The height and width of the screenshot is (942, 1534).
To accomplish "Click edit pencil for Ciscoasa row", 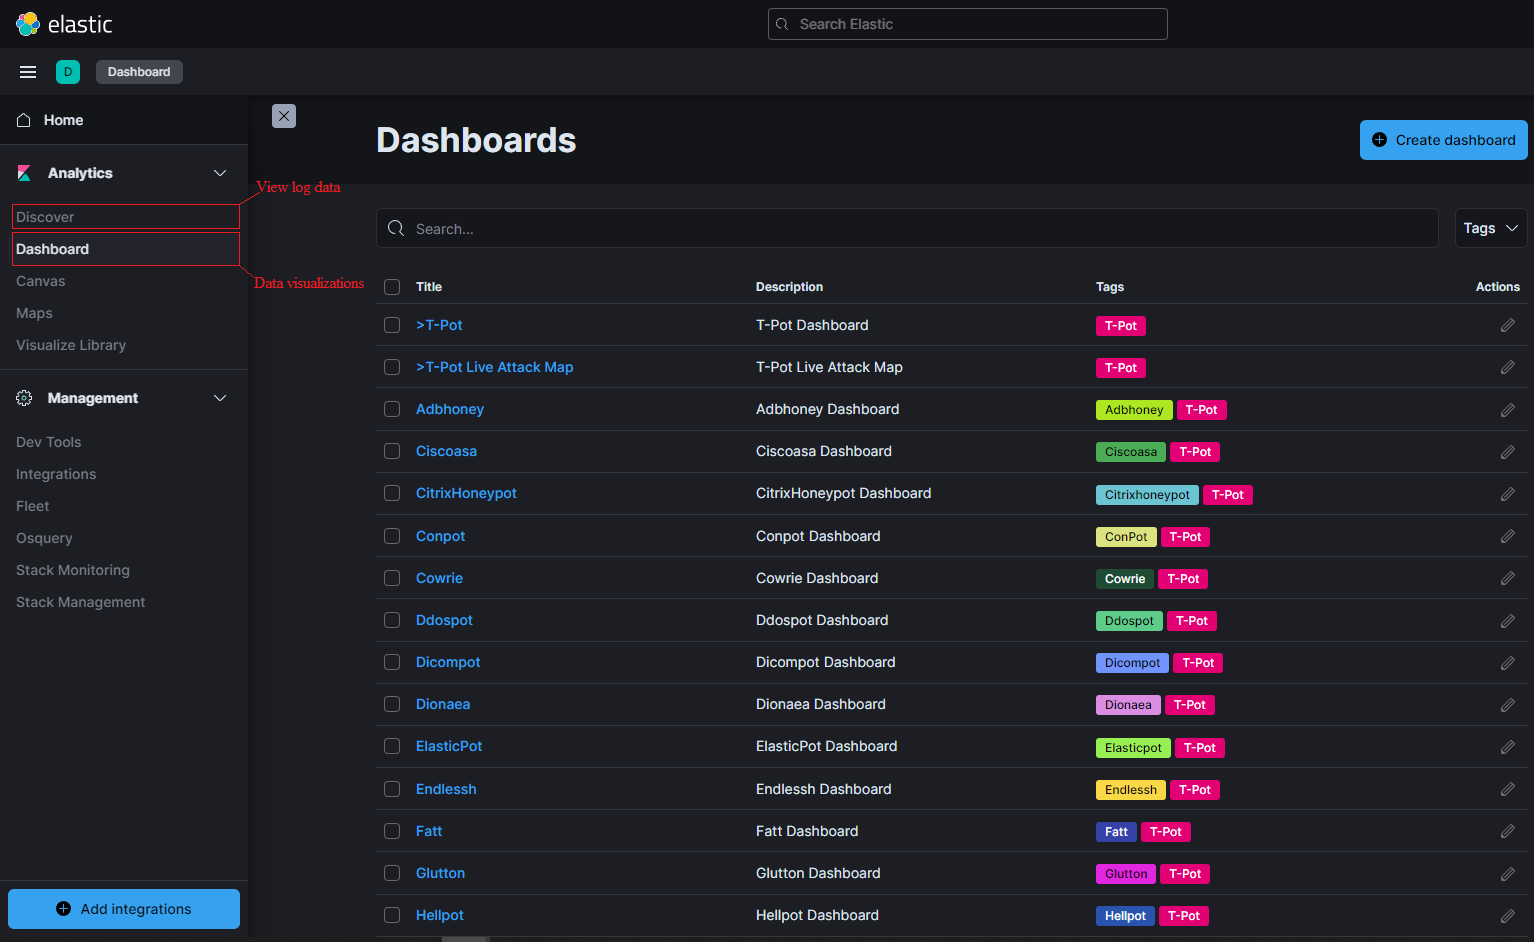I will point(1508,452).
